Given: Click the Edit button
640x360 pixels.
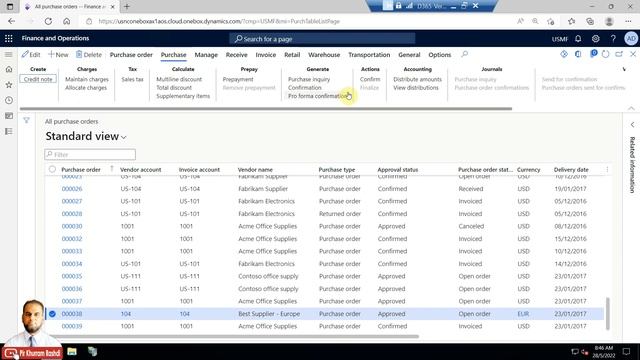Looking at the screenshot, I should point(31,54).
